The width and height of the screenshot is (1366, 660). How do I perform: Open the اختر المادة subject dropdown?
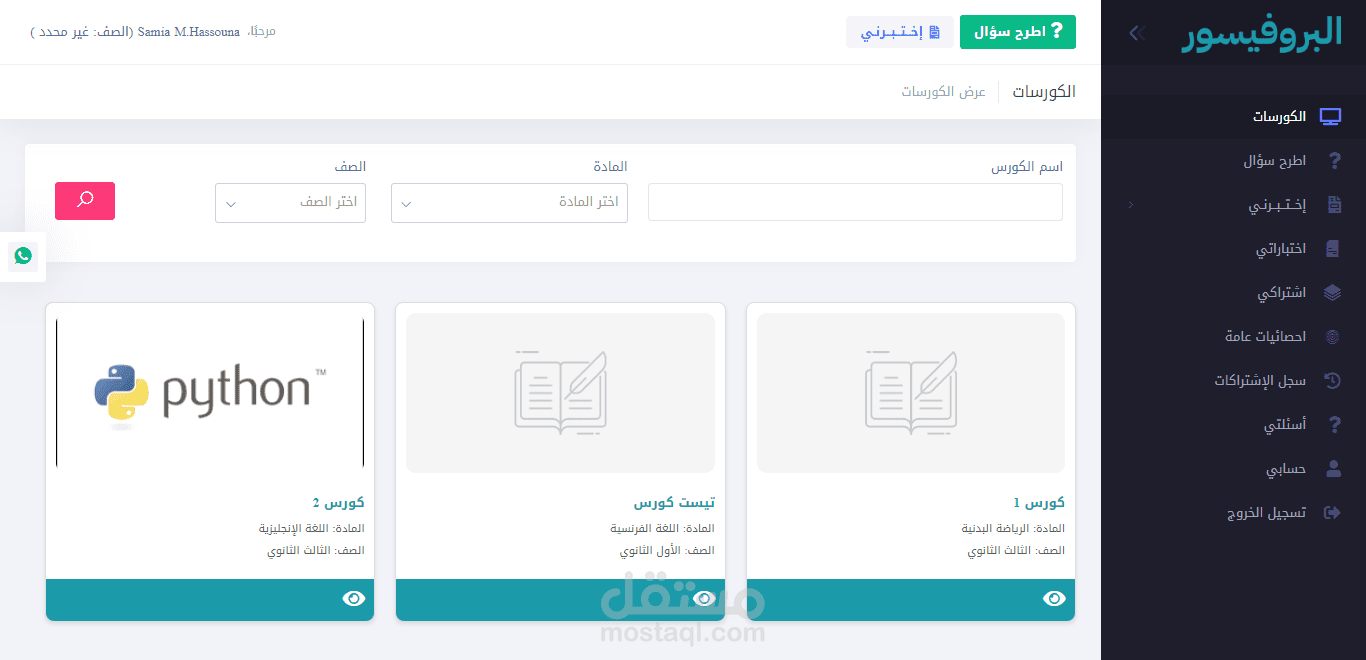509,202
